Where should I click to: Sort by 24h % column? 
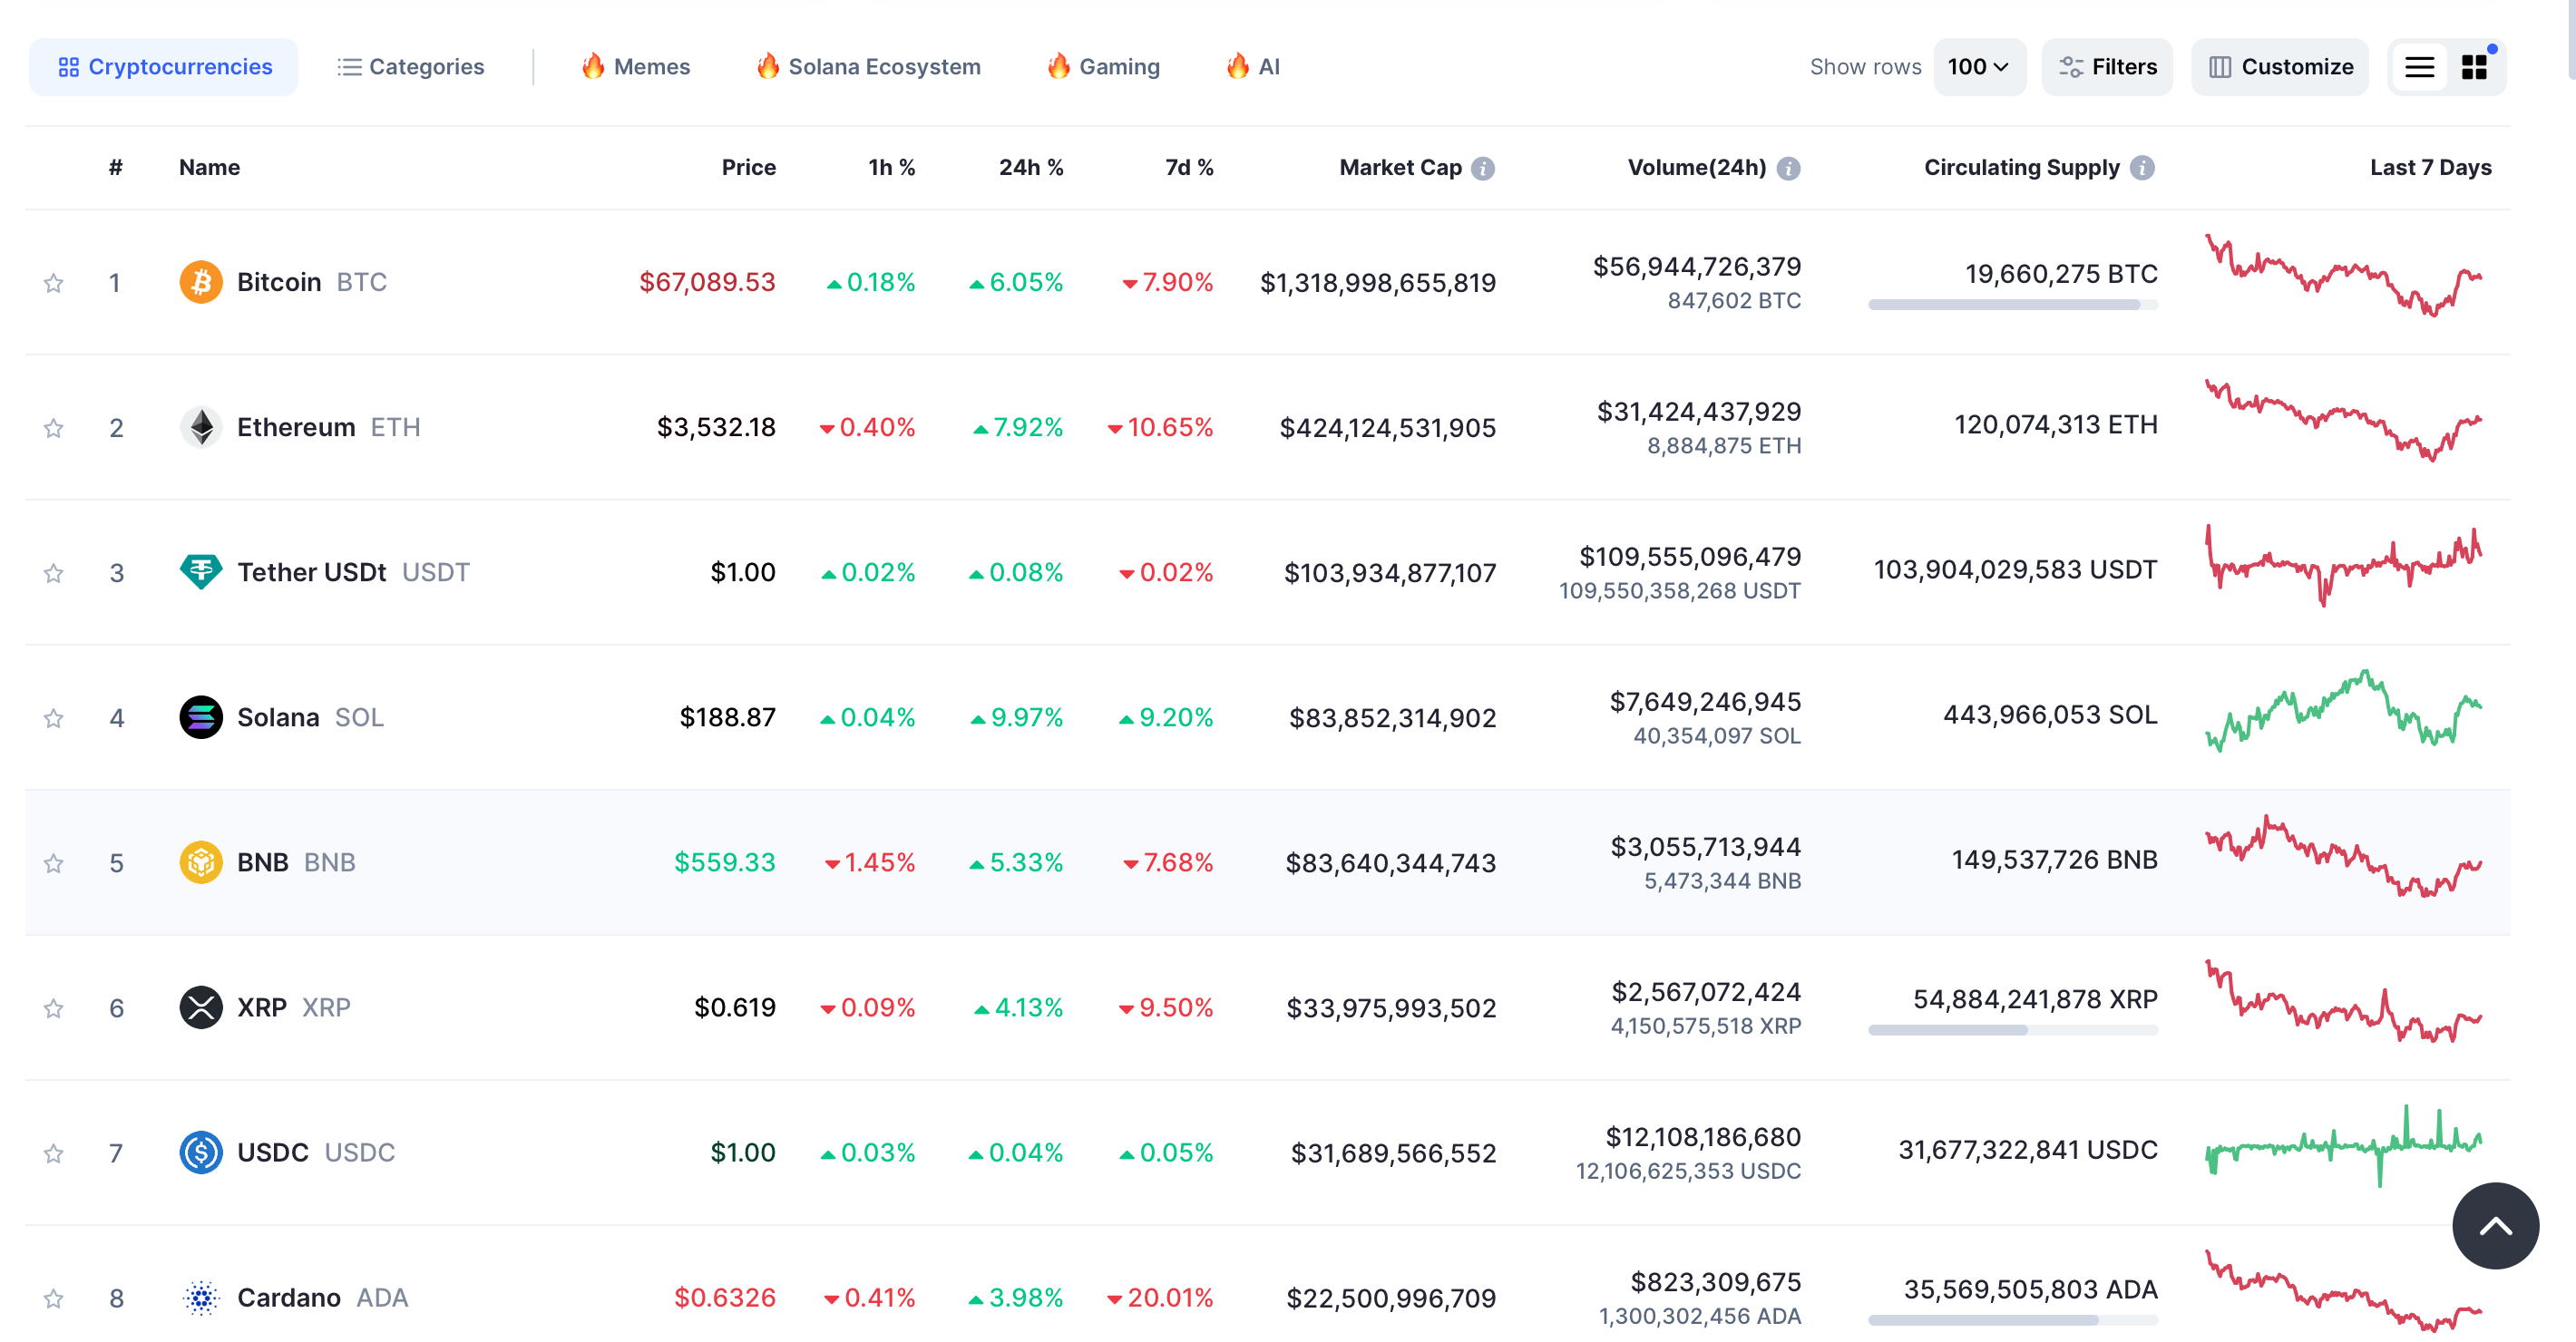pyautogui.click(x=1031, y=167)
